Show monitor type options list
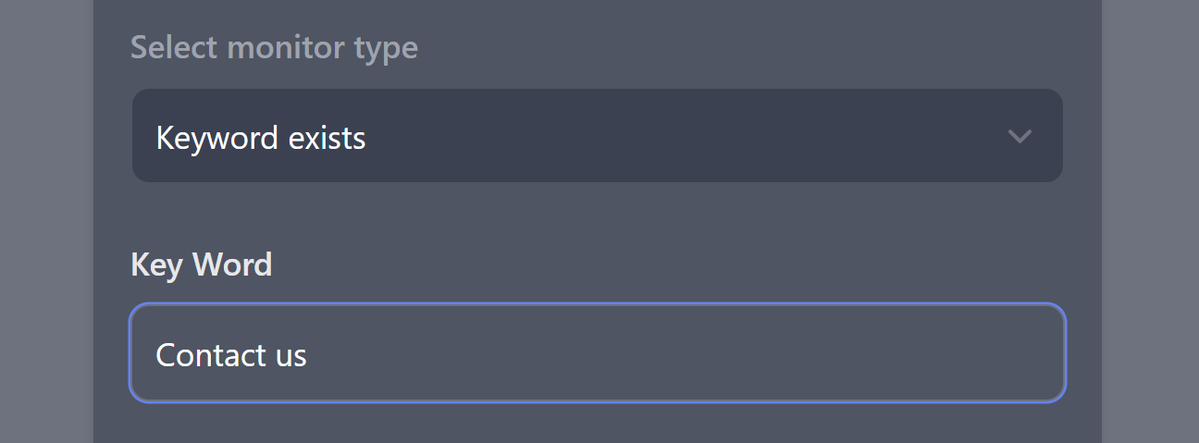 point(597,135)
